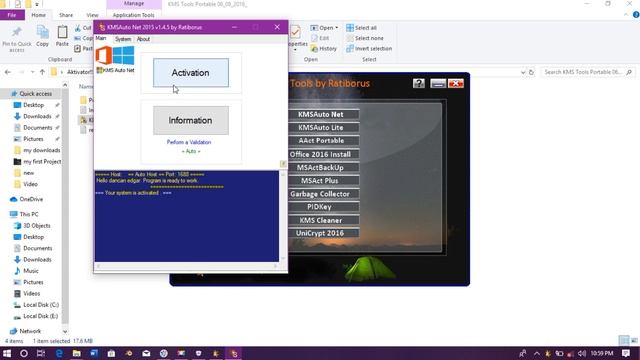The image size is (640, 360).
Task: Click the Perform a Validation link
Action: (189, 142)
